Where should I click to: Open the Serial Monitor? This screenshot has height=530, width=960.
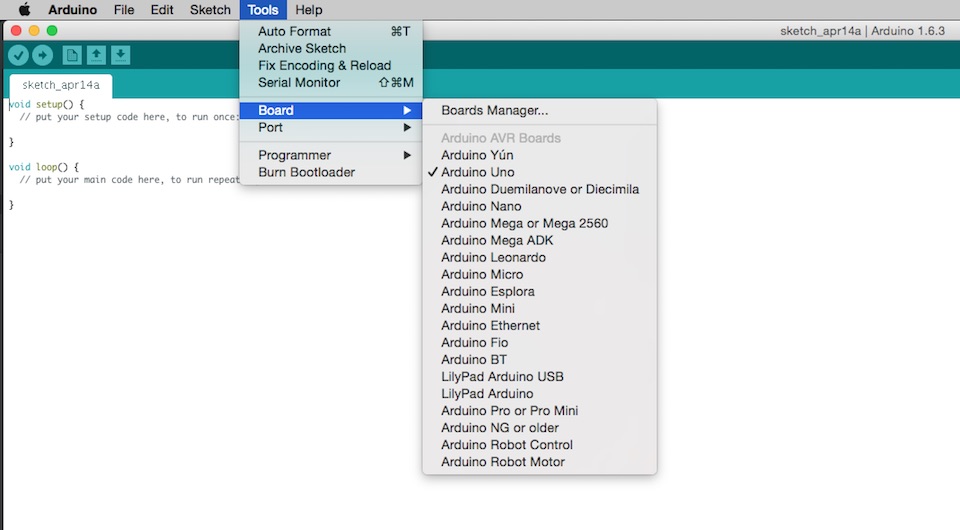tap(331, 83)
